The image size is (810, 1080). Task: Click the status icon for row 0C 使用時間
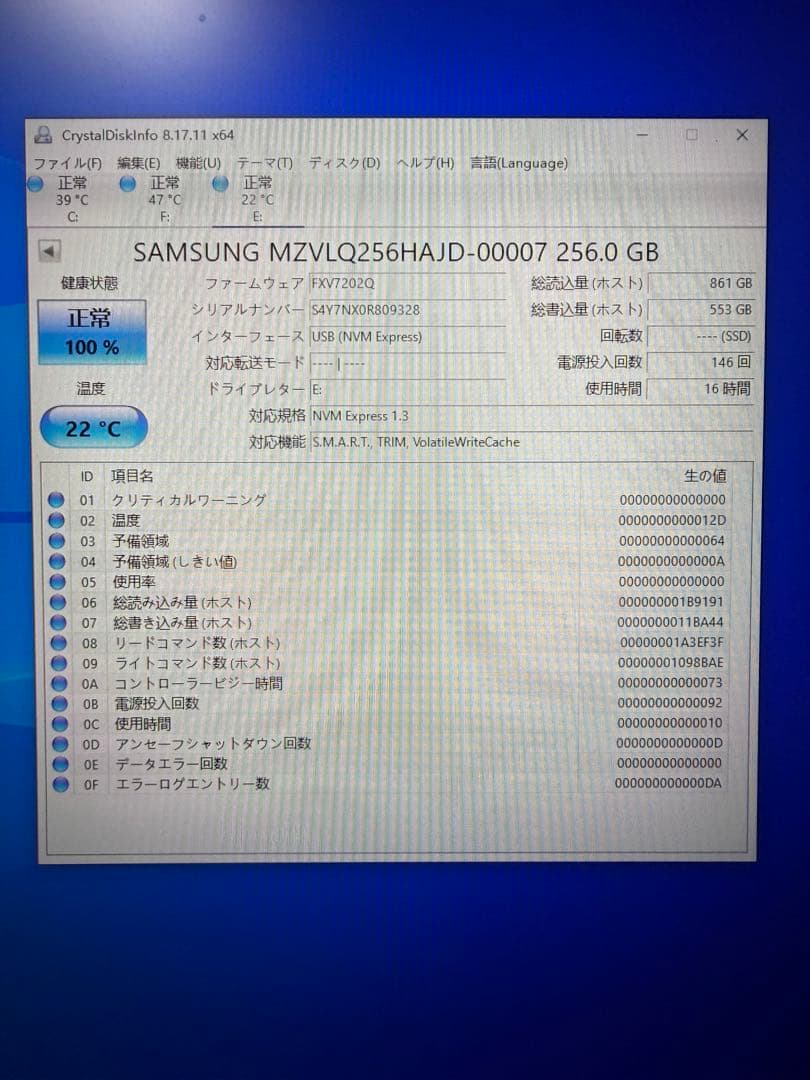pos(60,724)
